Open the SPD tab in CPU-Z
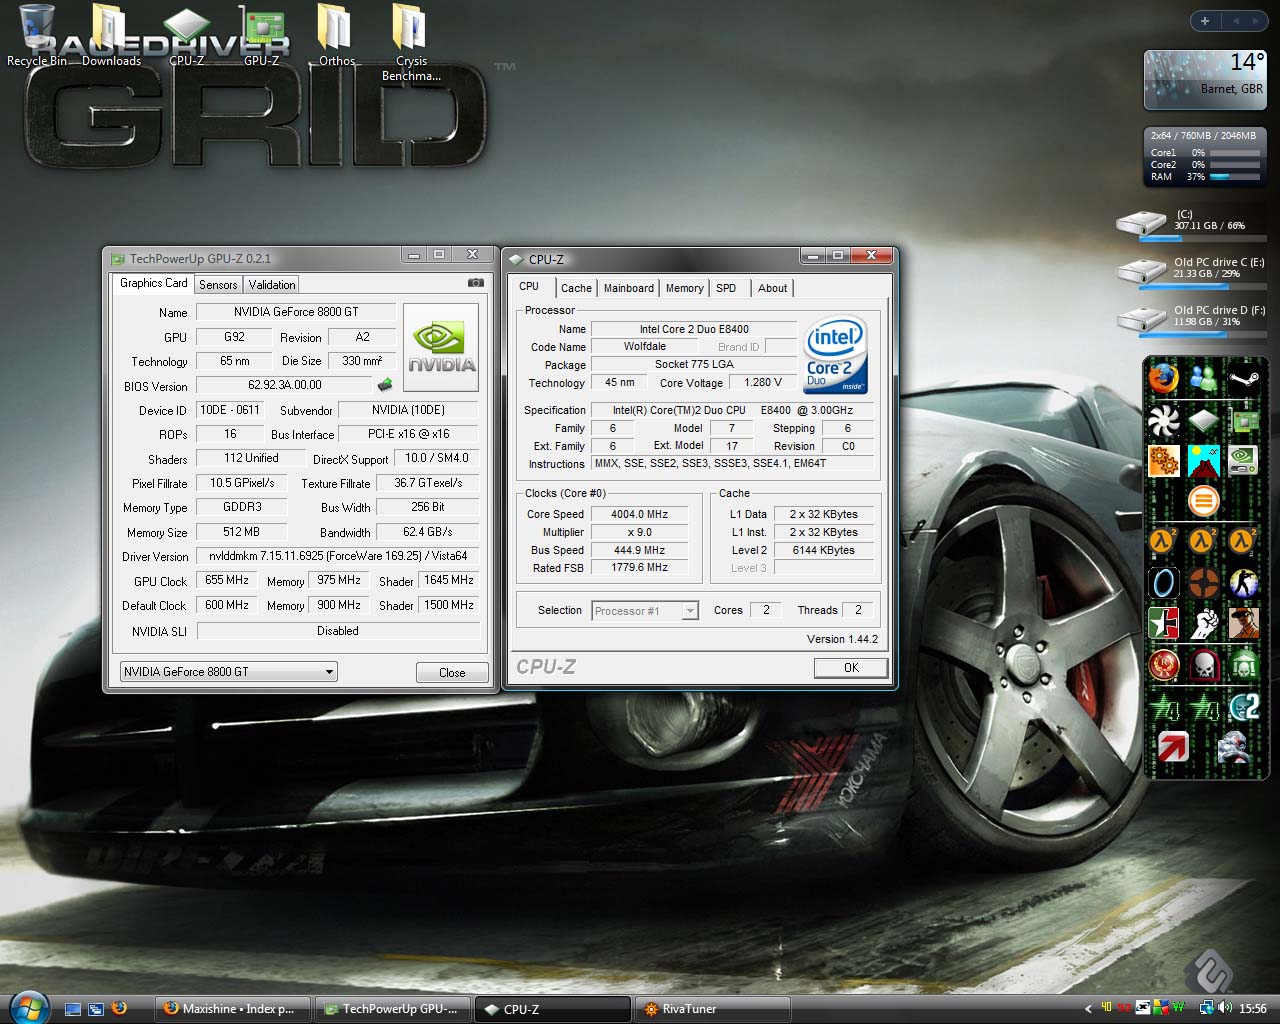 (x=727, y=288)
